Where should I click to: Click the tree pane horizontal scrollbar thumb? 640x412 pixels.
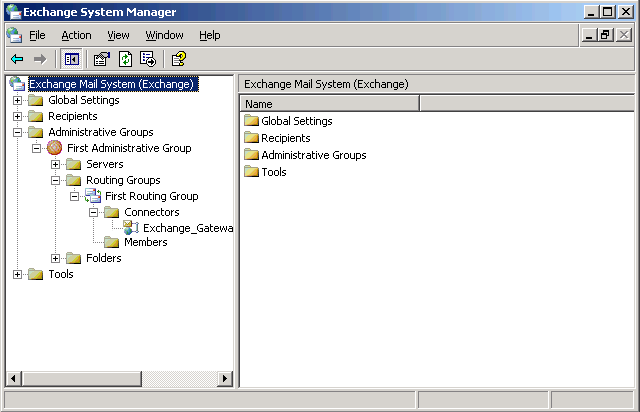[x=82, y=379]
